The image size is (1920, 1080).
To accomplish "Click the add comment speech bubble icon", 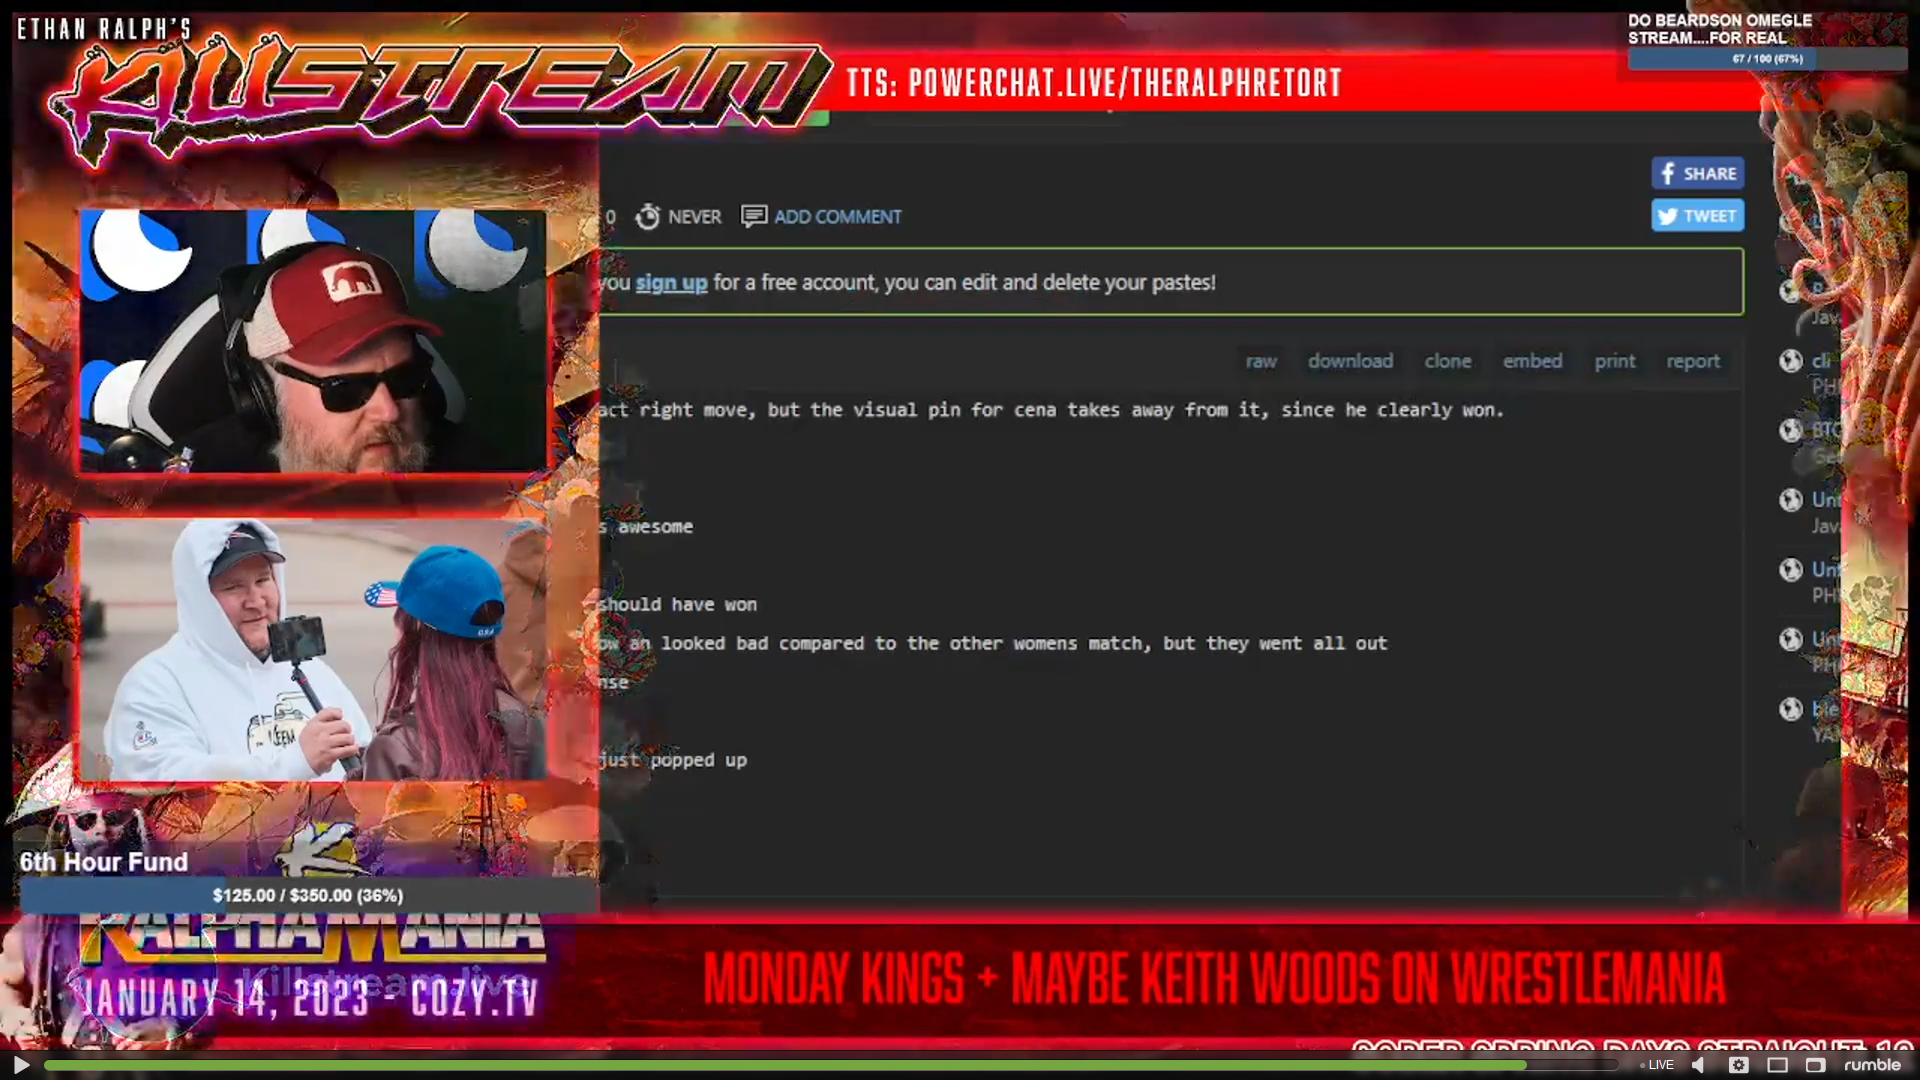I will 754,216.
